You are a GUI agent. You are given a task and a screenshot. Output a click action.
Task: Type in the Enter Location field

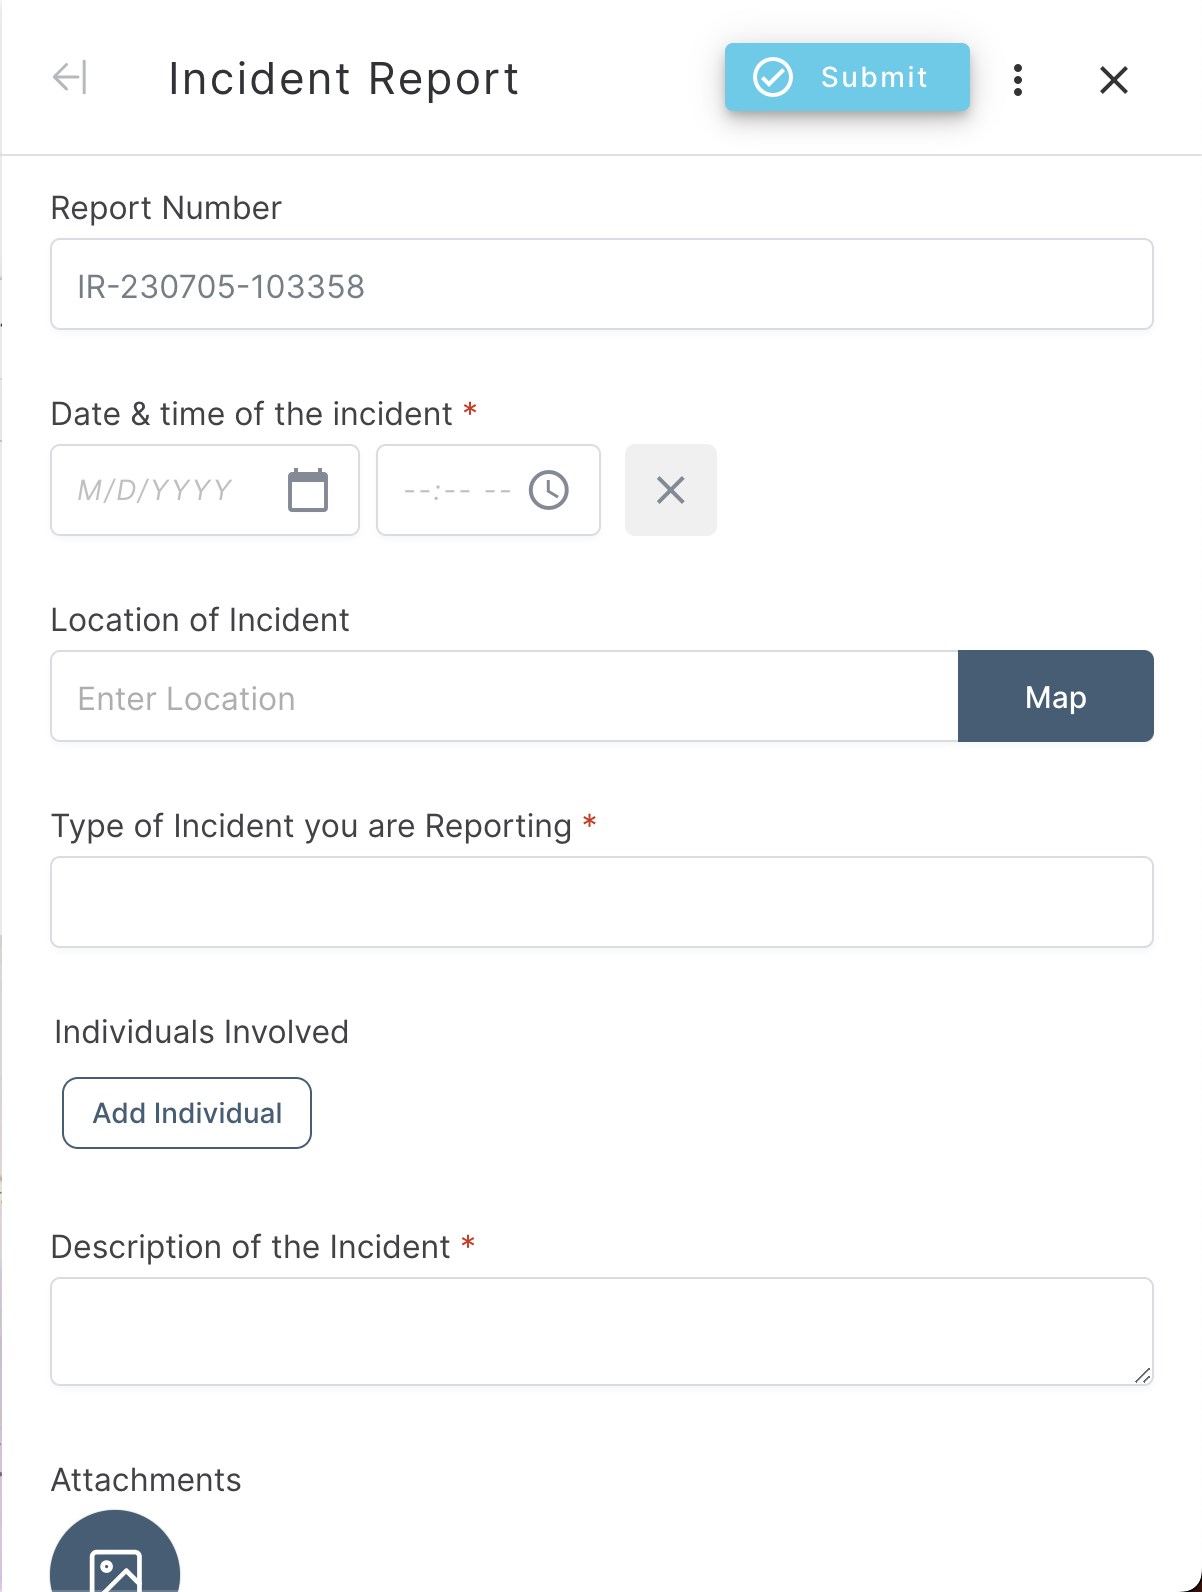click(504, 697)
